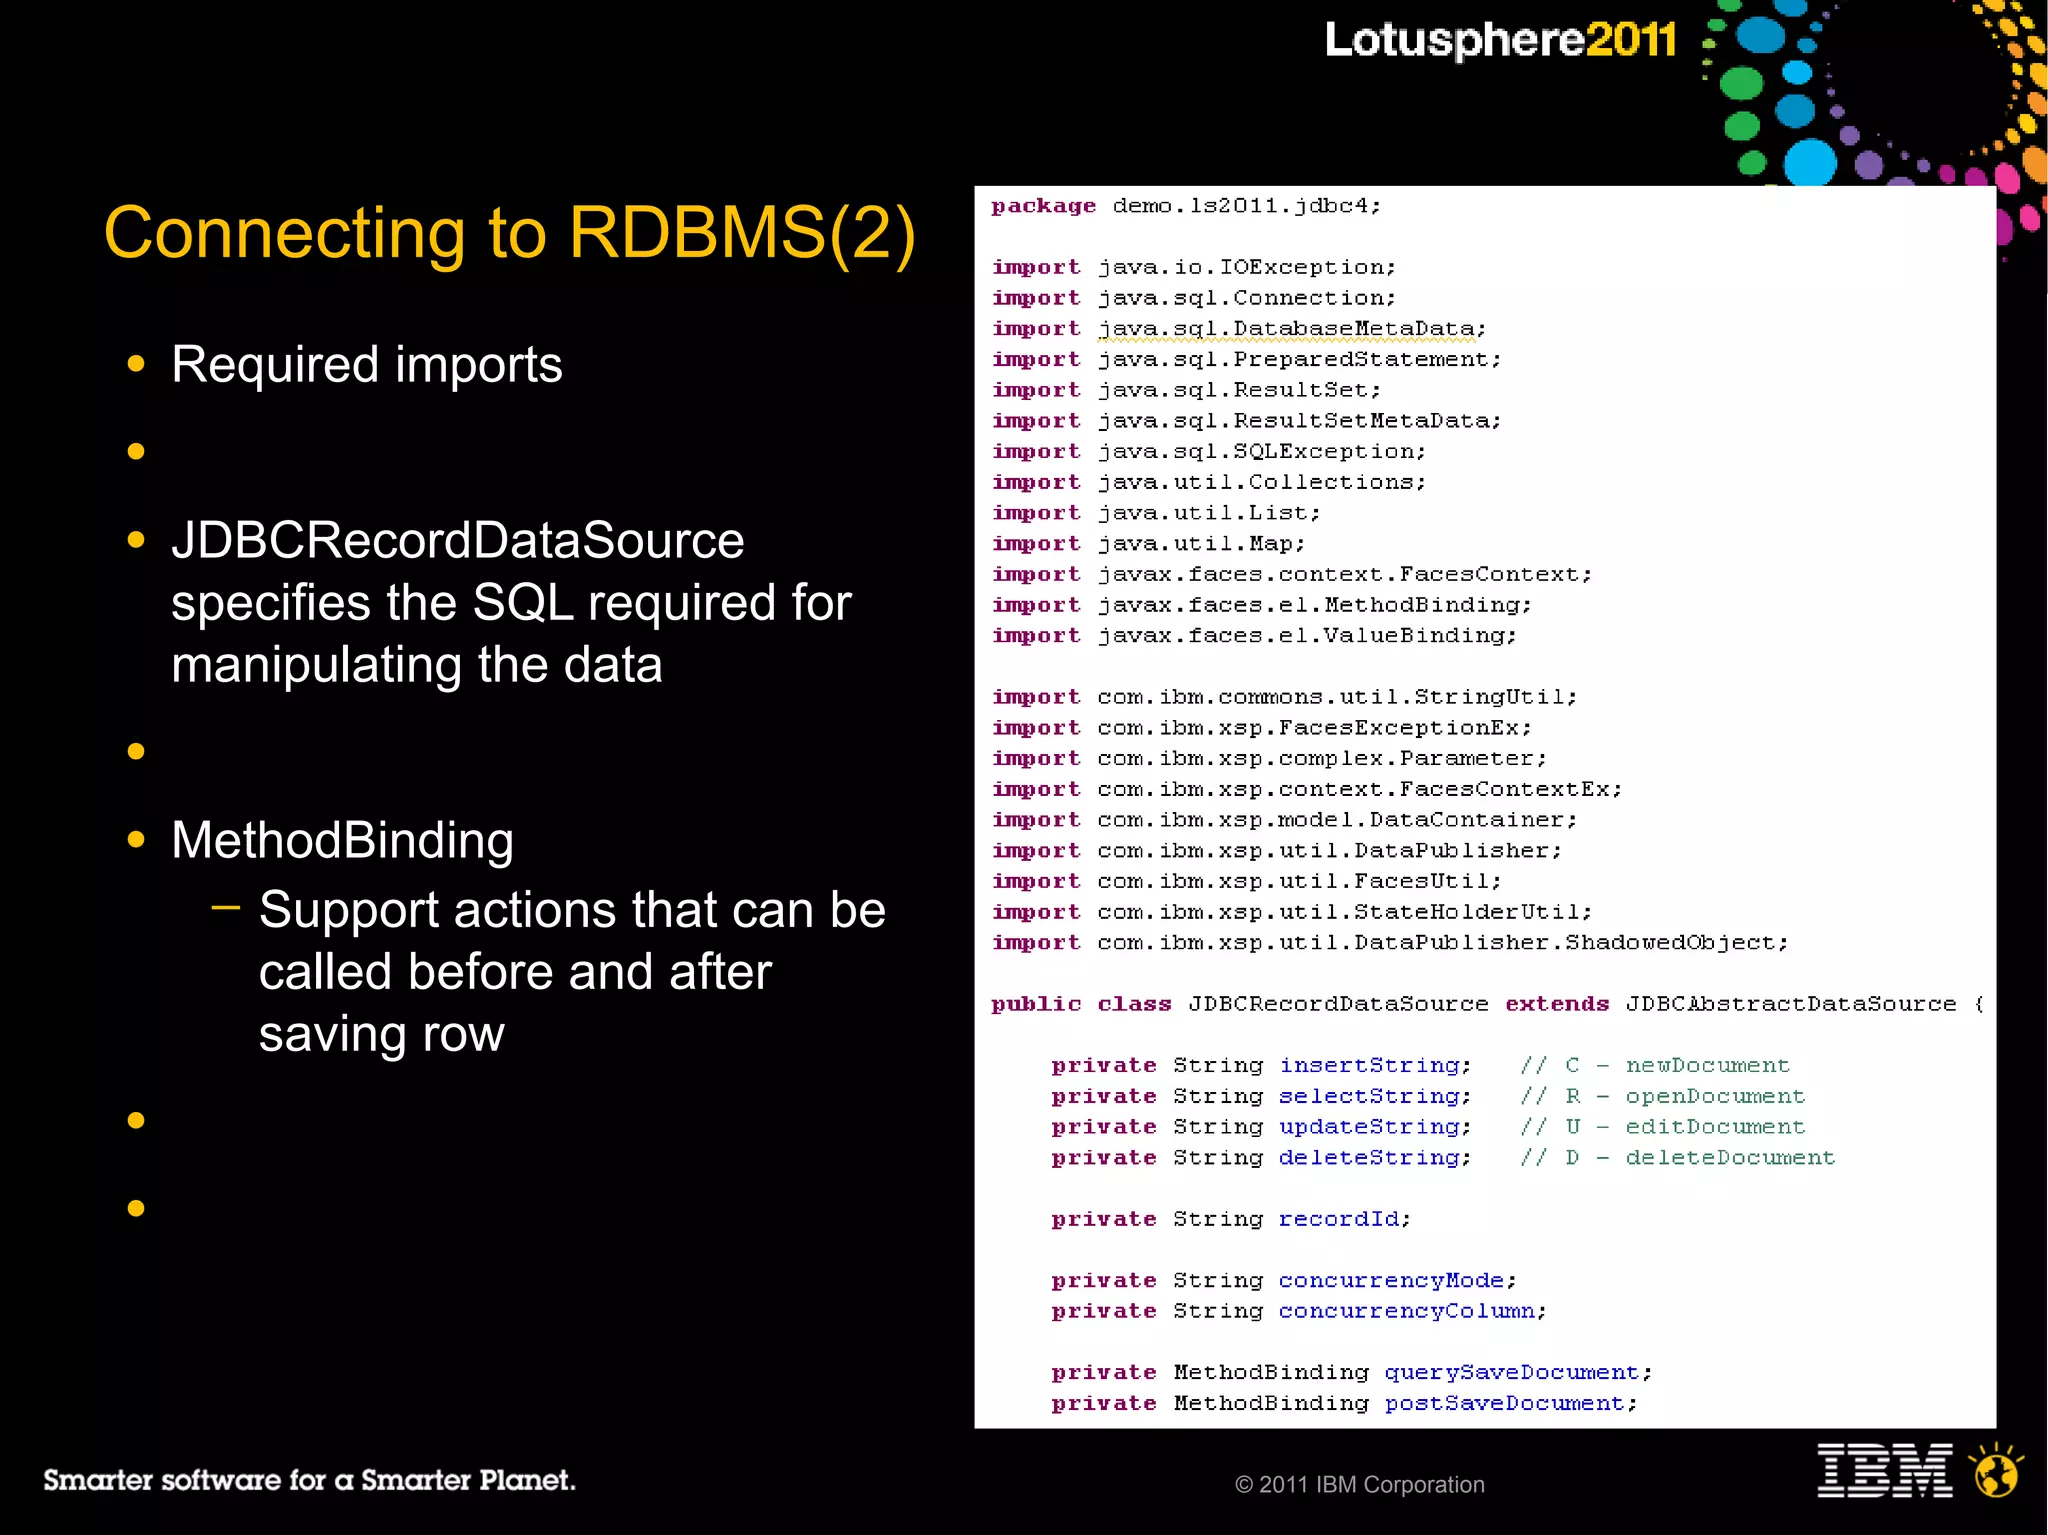The image size is (2048, 1535).
Task: Click 'import java.sql.SQLException;' line
Action: (1209, 451)
